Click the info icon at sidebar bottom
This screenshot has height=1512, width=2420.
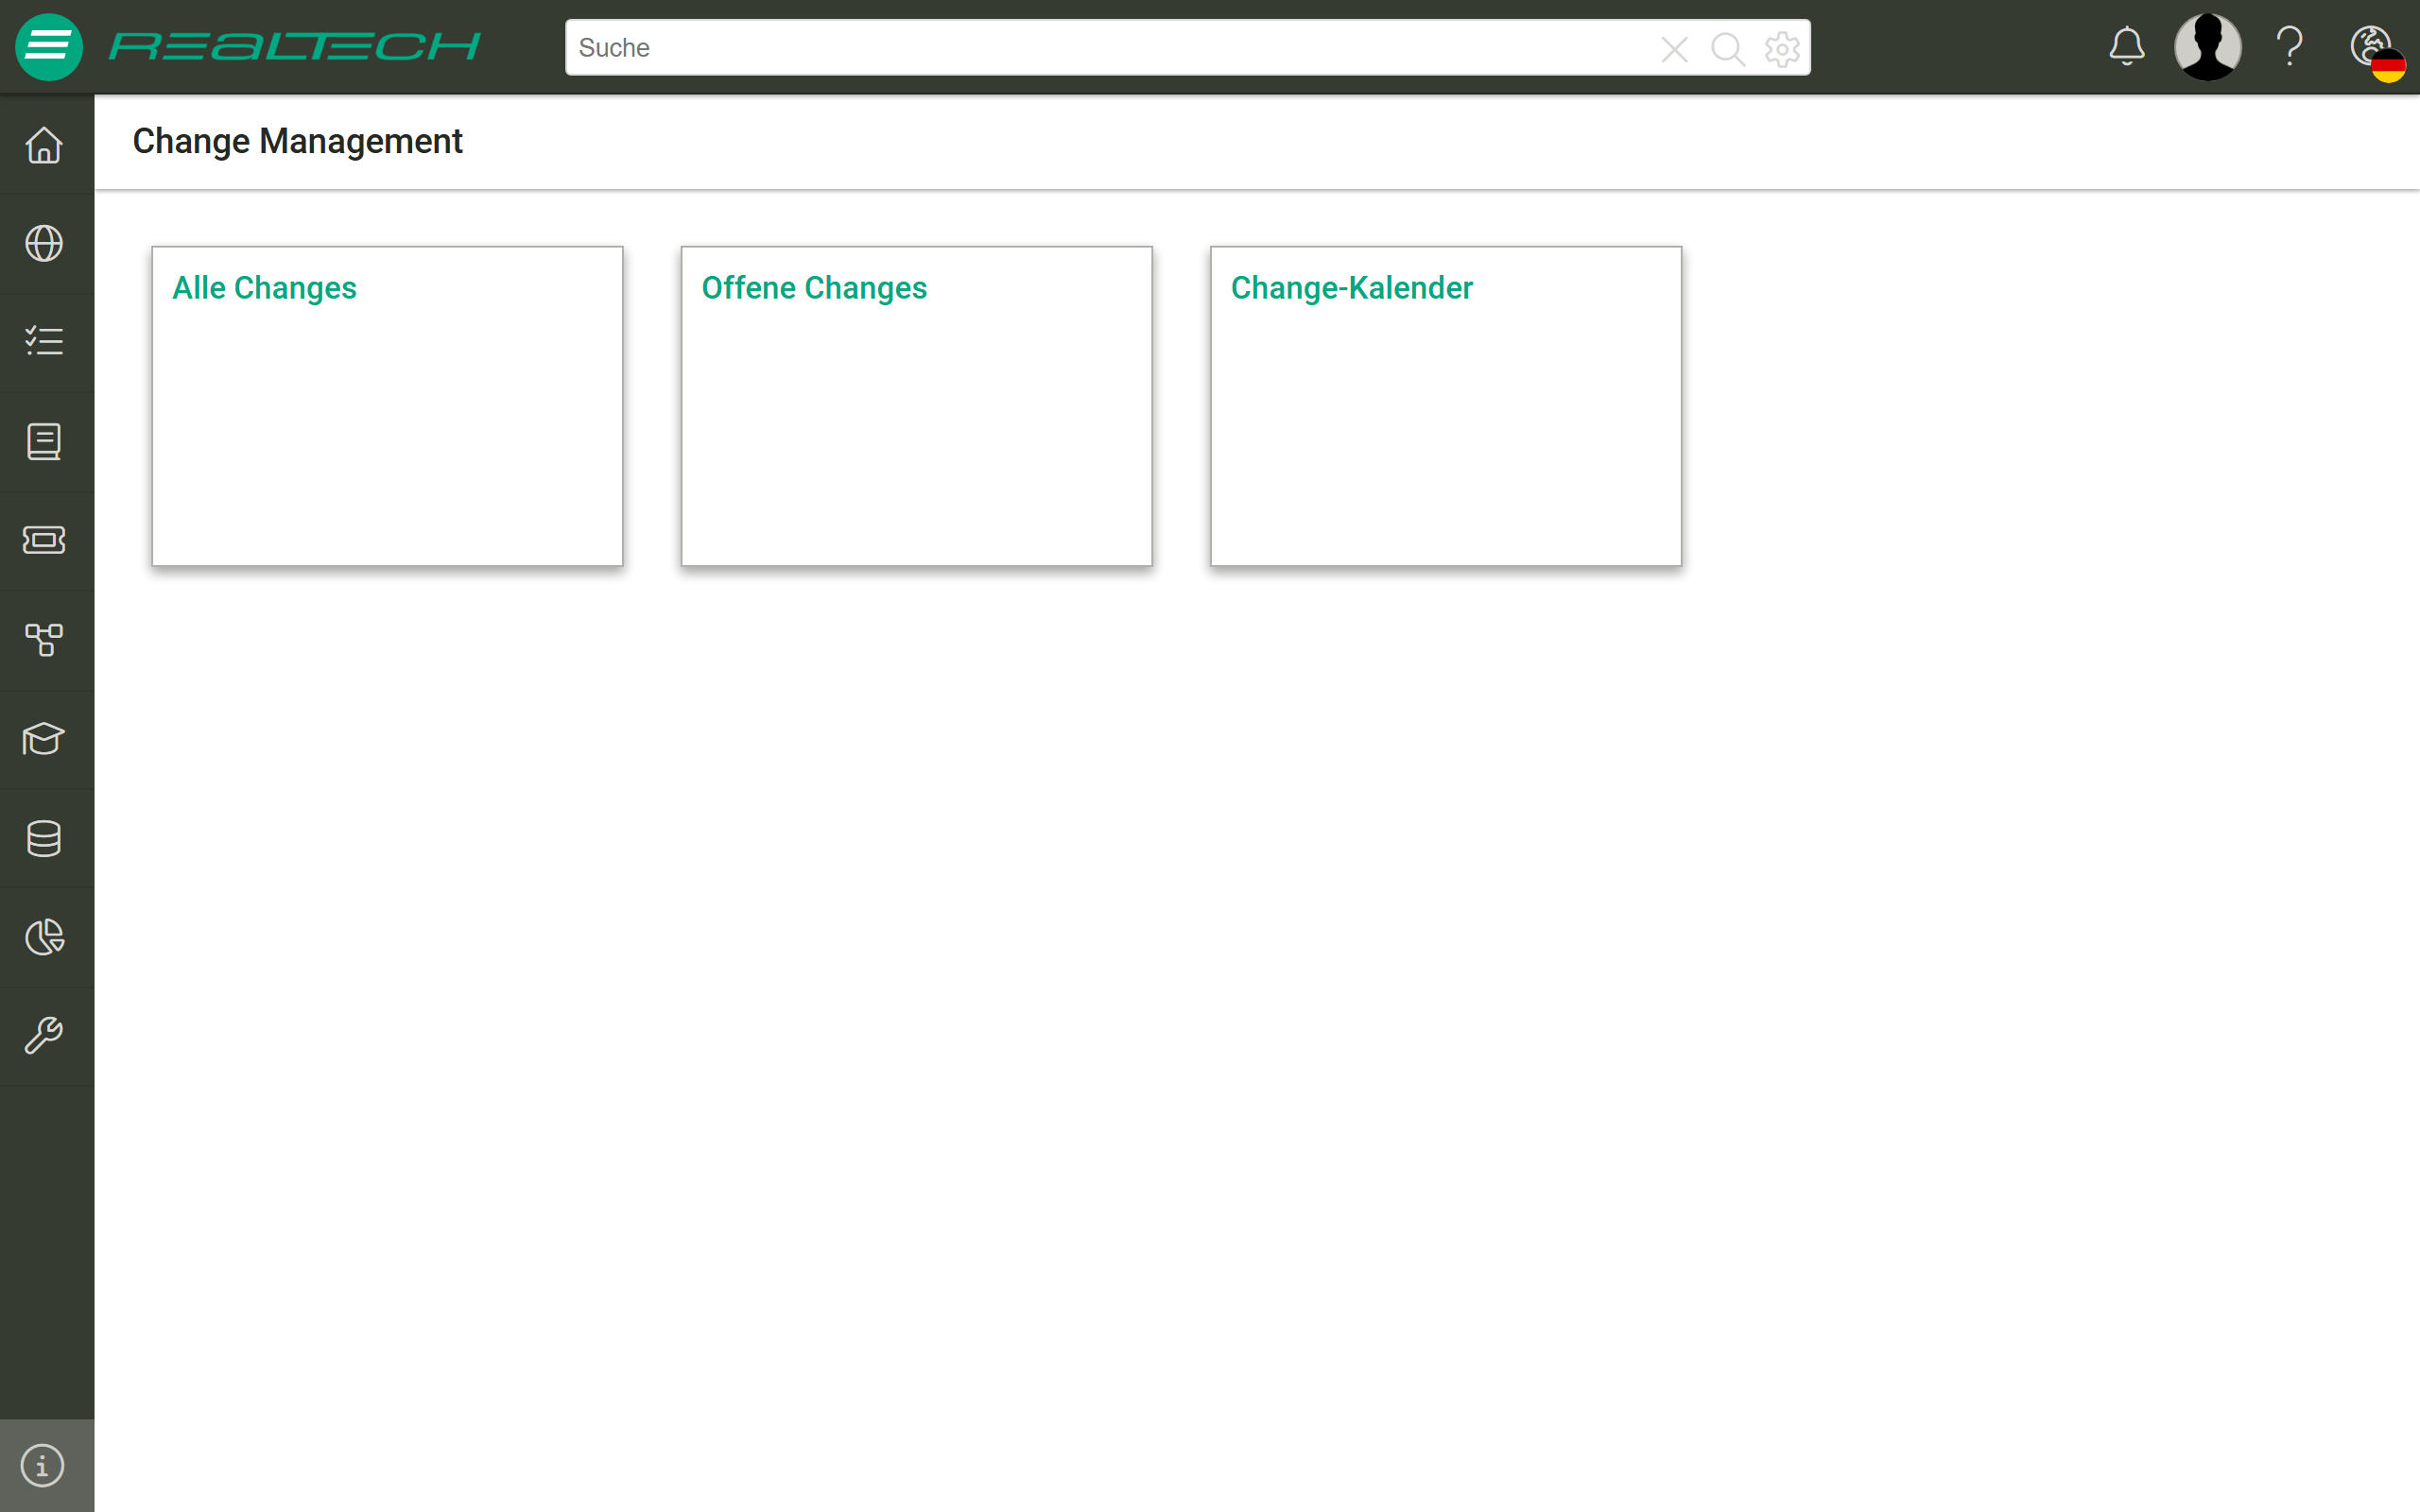[43, 1466]
